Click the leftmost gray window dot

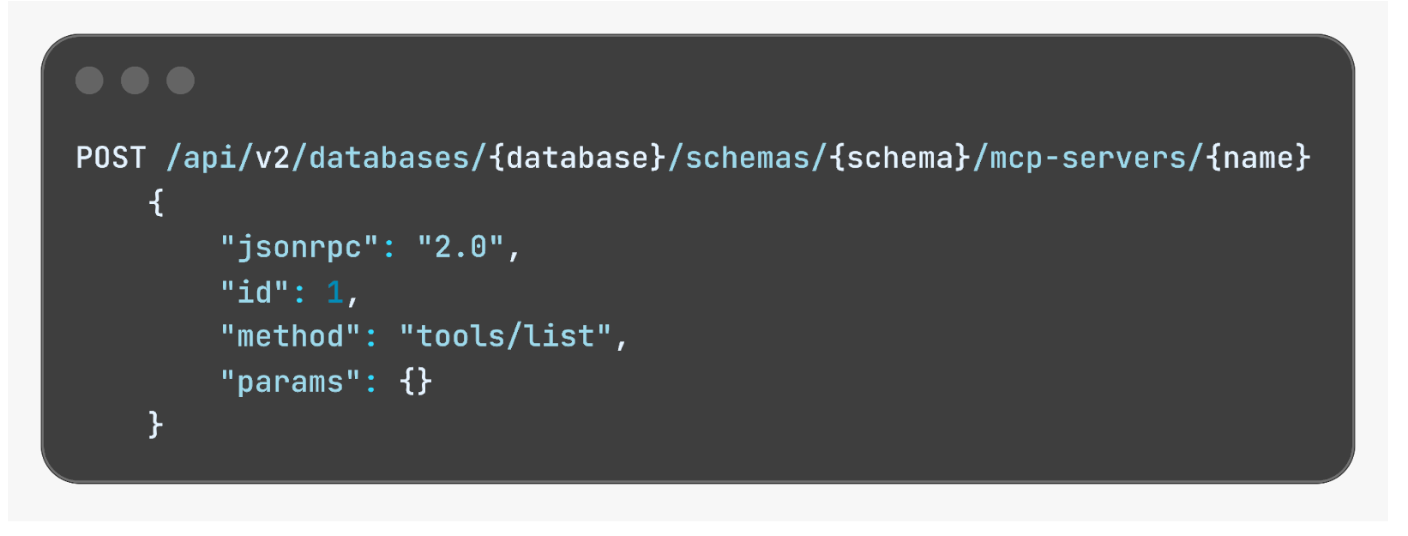click(x=89, y=81)
